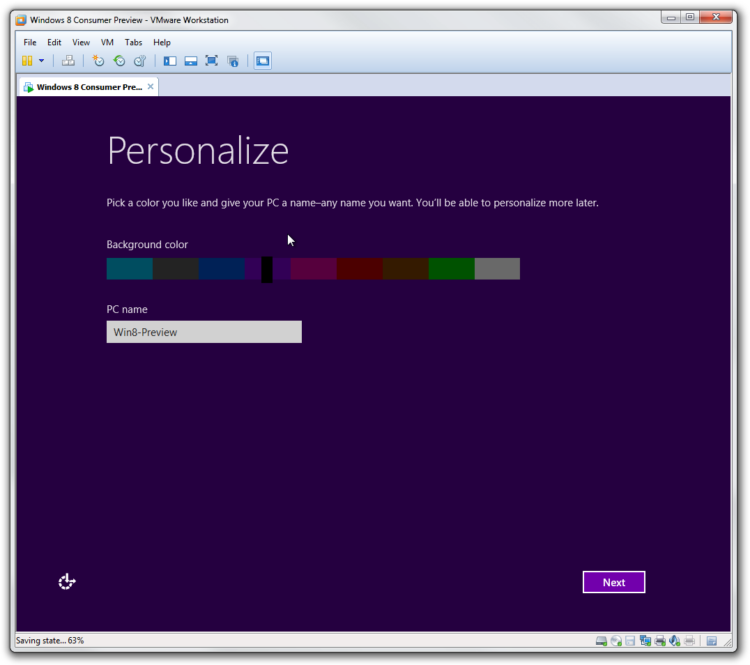Click the sound card speaker status bar icon
The image size is (750, 665).
[x=675, y=641]
